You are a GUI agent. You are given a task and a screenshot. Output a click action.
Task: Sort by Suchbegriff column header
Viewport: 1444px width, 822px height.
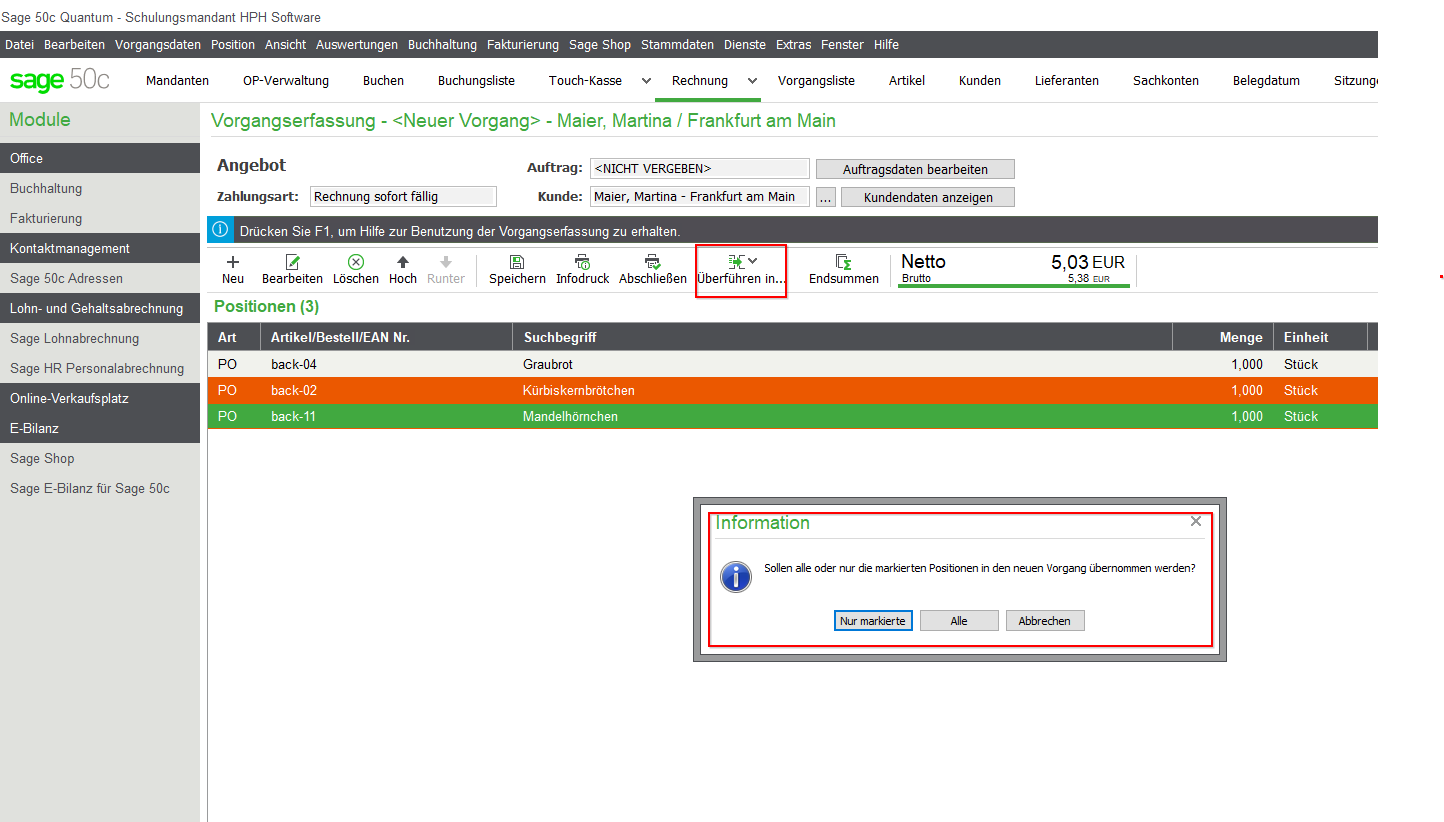click(x=842, y=337)
